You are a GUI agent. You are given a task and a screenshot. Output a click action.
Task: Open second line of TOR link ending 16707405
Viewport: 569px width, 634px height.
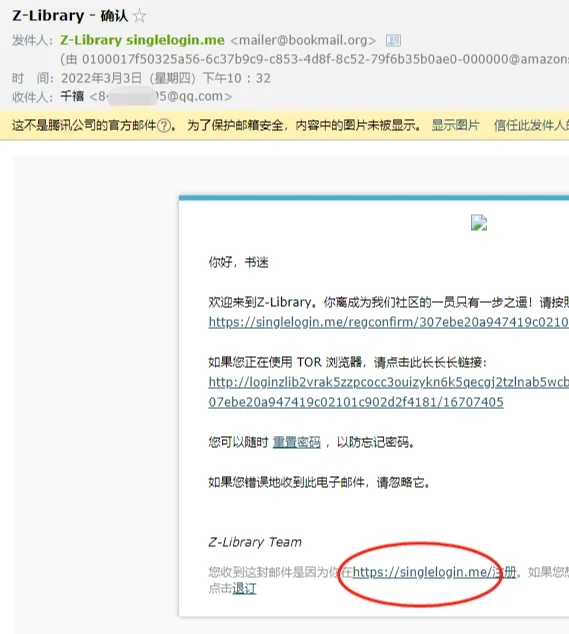(356, 402)
